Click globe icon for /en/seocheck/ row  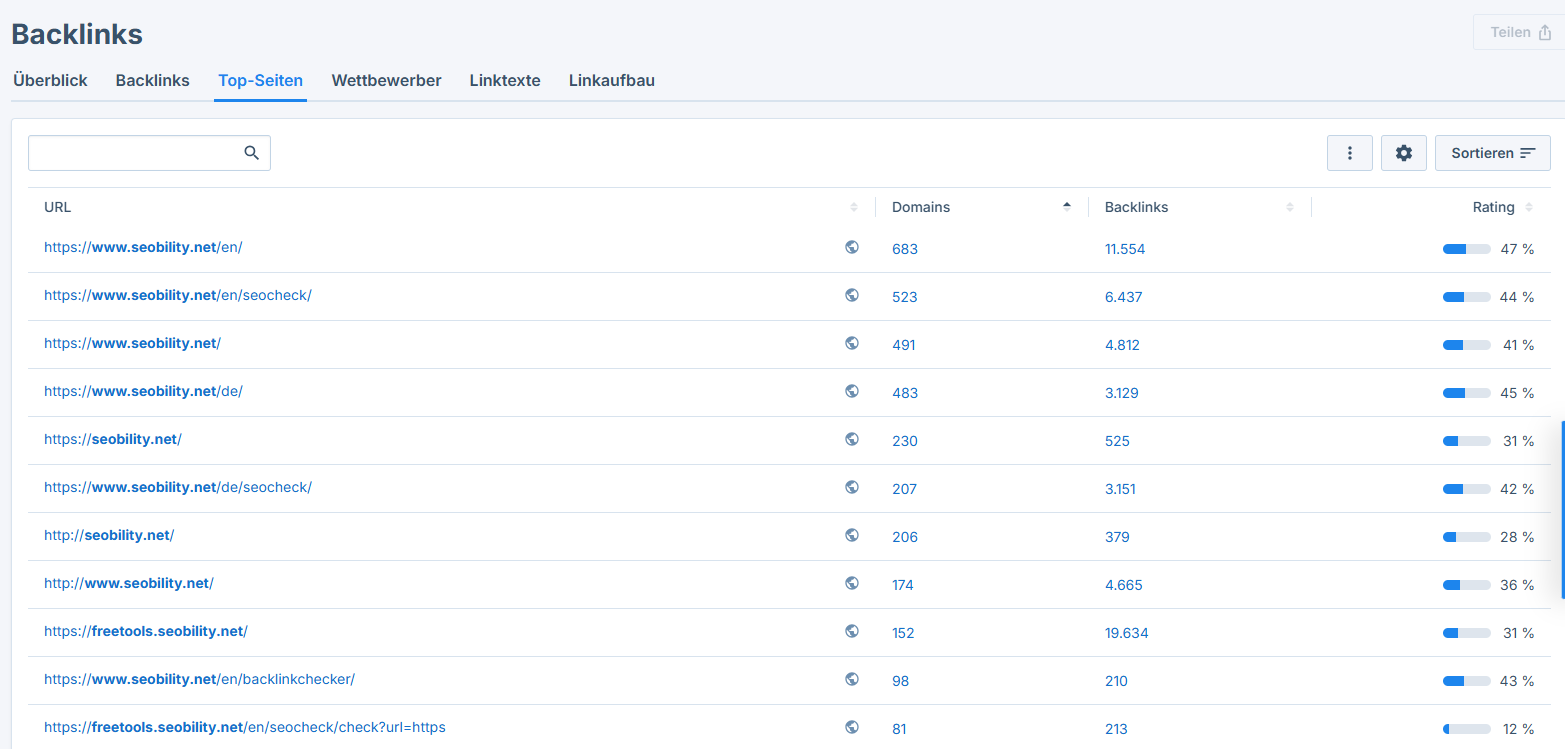click(x=852, y=295)
